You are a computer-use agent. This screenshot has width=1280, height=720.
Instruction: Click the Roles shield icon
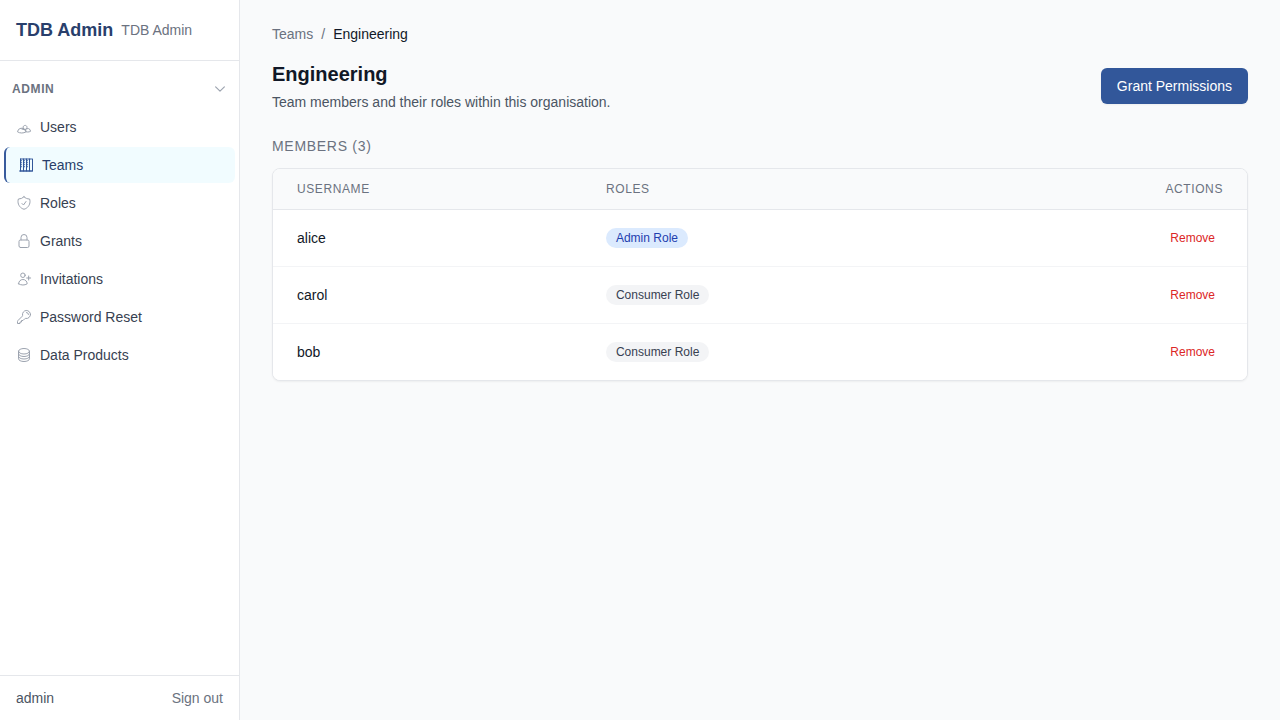pyautogui.click(x=24, y=203)
